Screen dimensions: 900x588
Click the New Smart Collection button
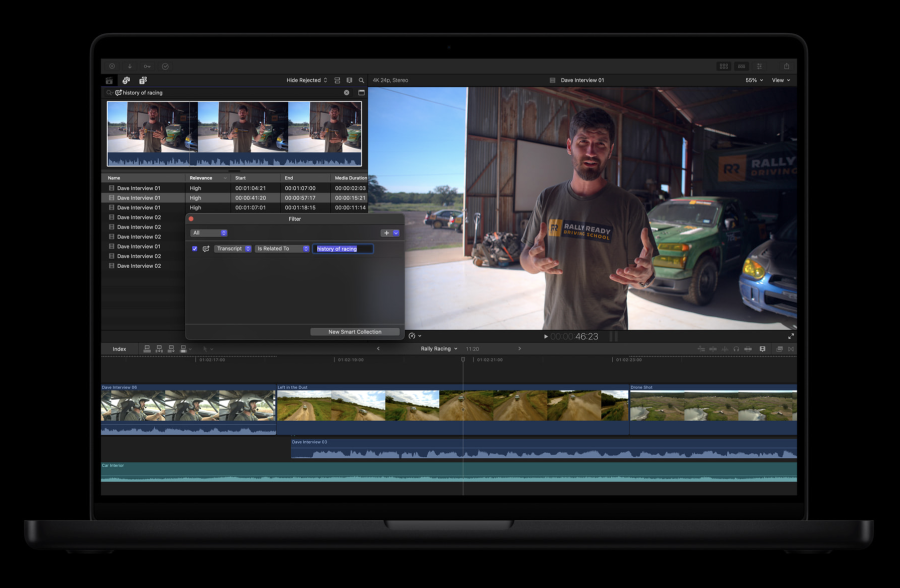click(x=353, y=331)
